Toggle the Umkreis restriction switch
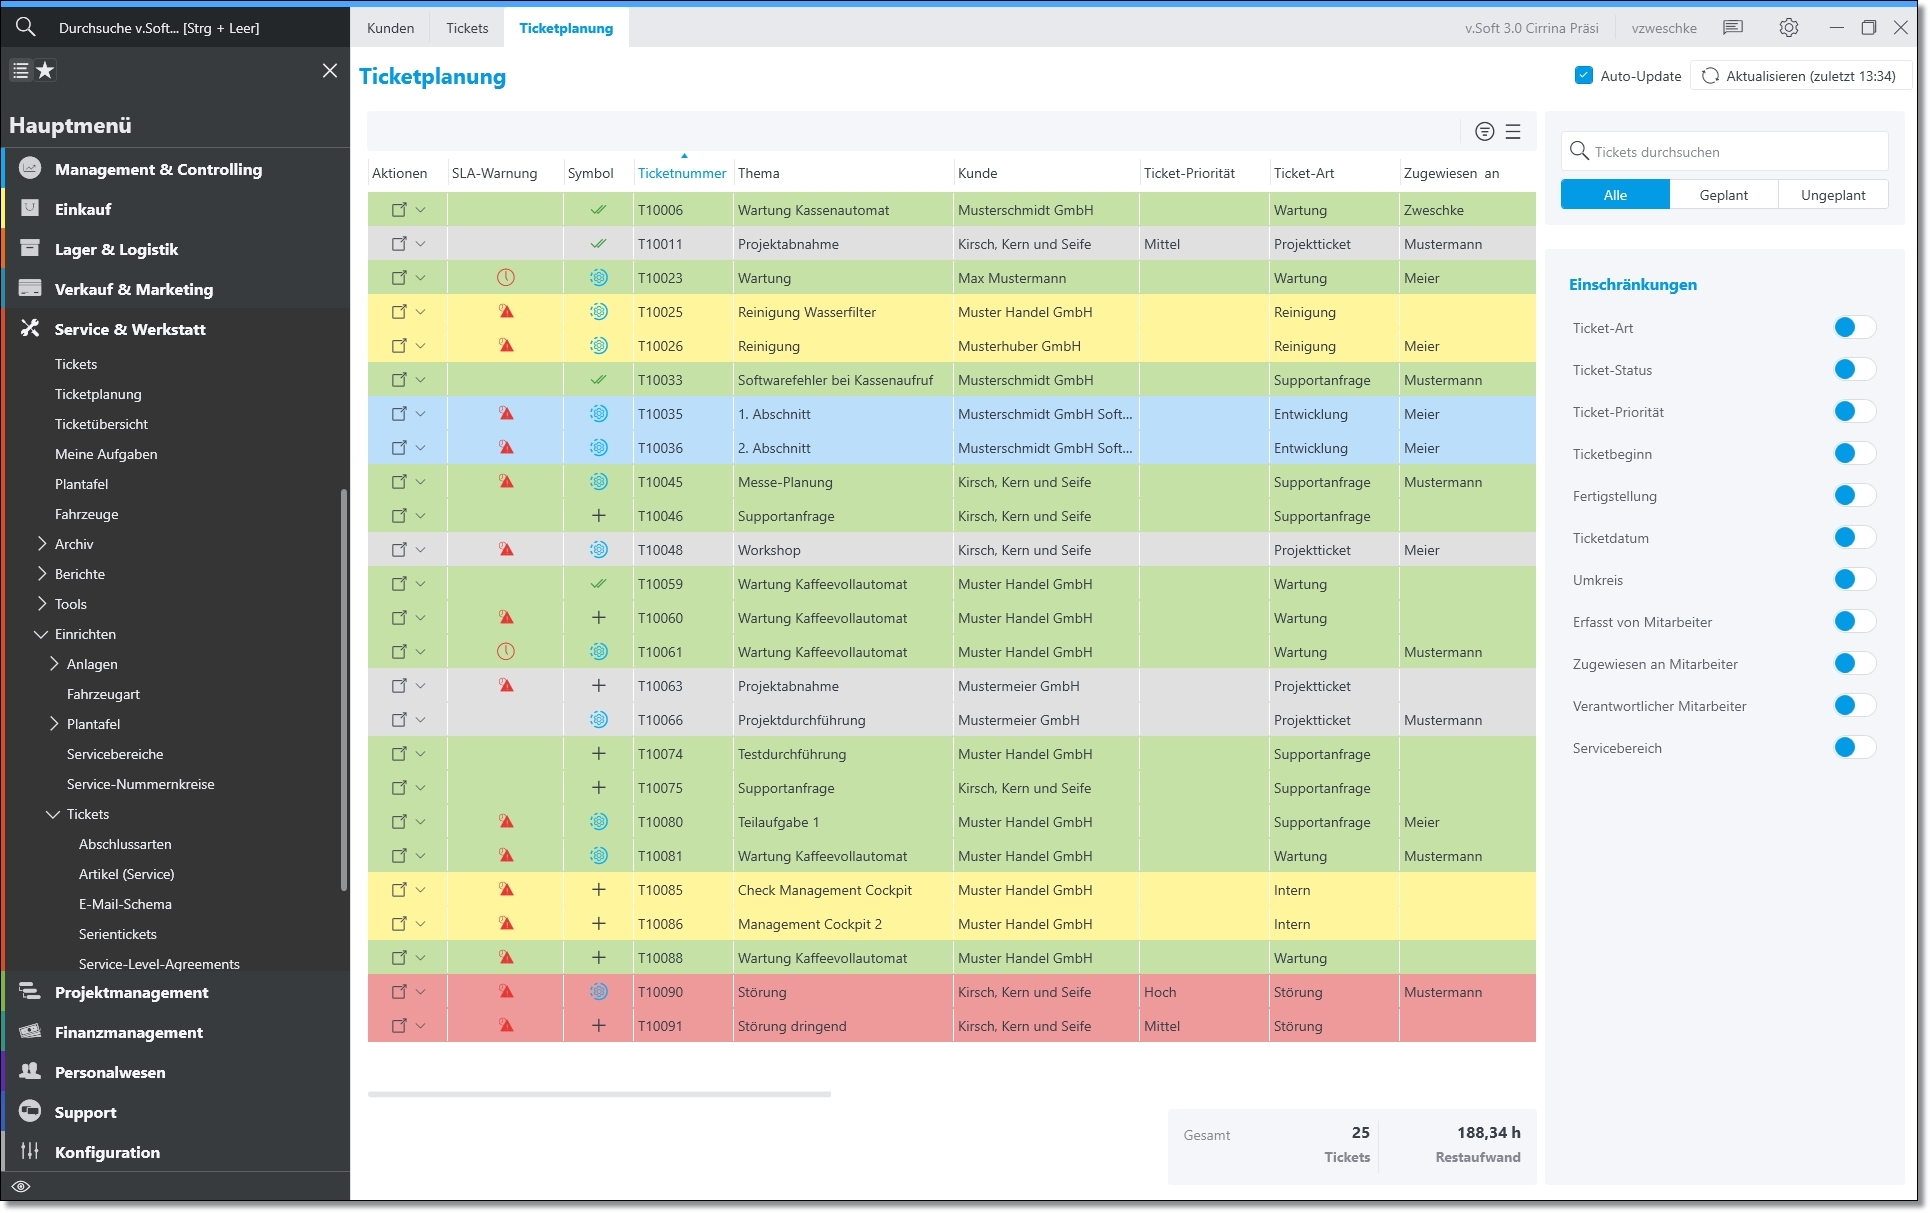Image resolution: width=1930 pixels, height=1213 pixels. point(1853,580)
